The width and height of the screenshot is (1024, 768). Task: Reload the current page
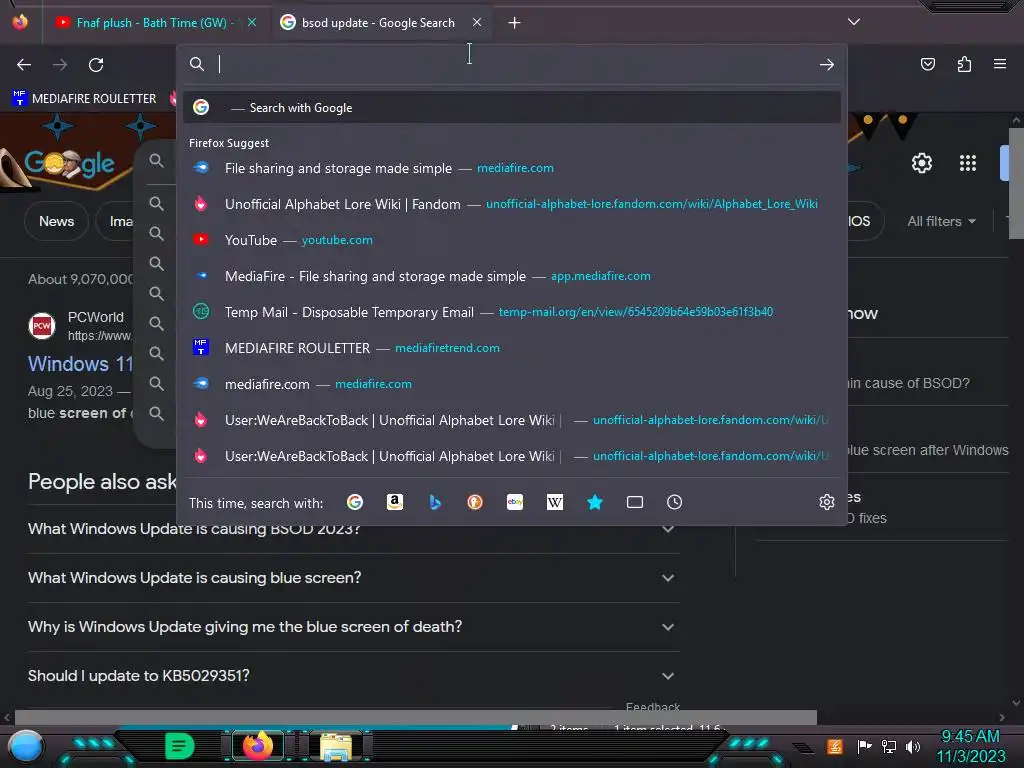click(x=96, y=65)
